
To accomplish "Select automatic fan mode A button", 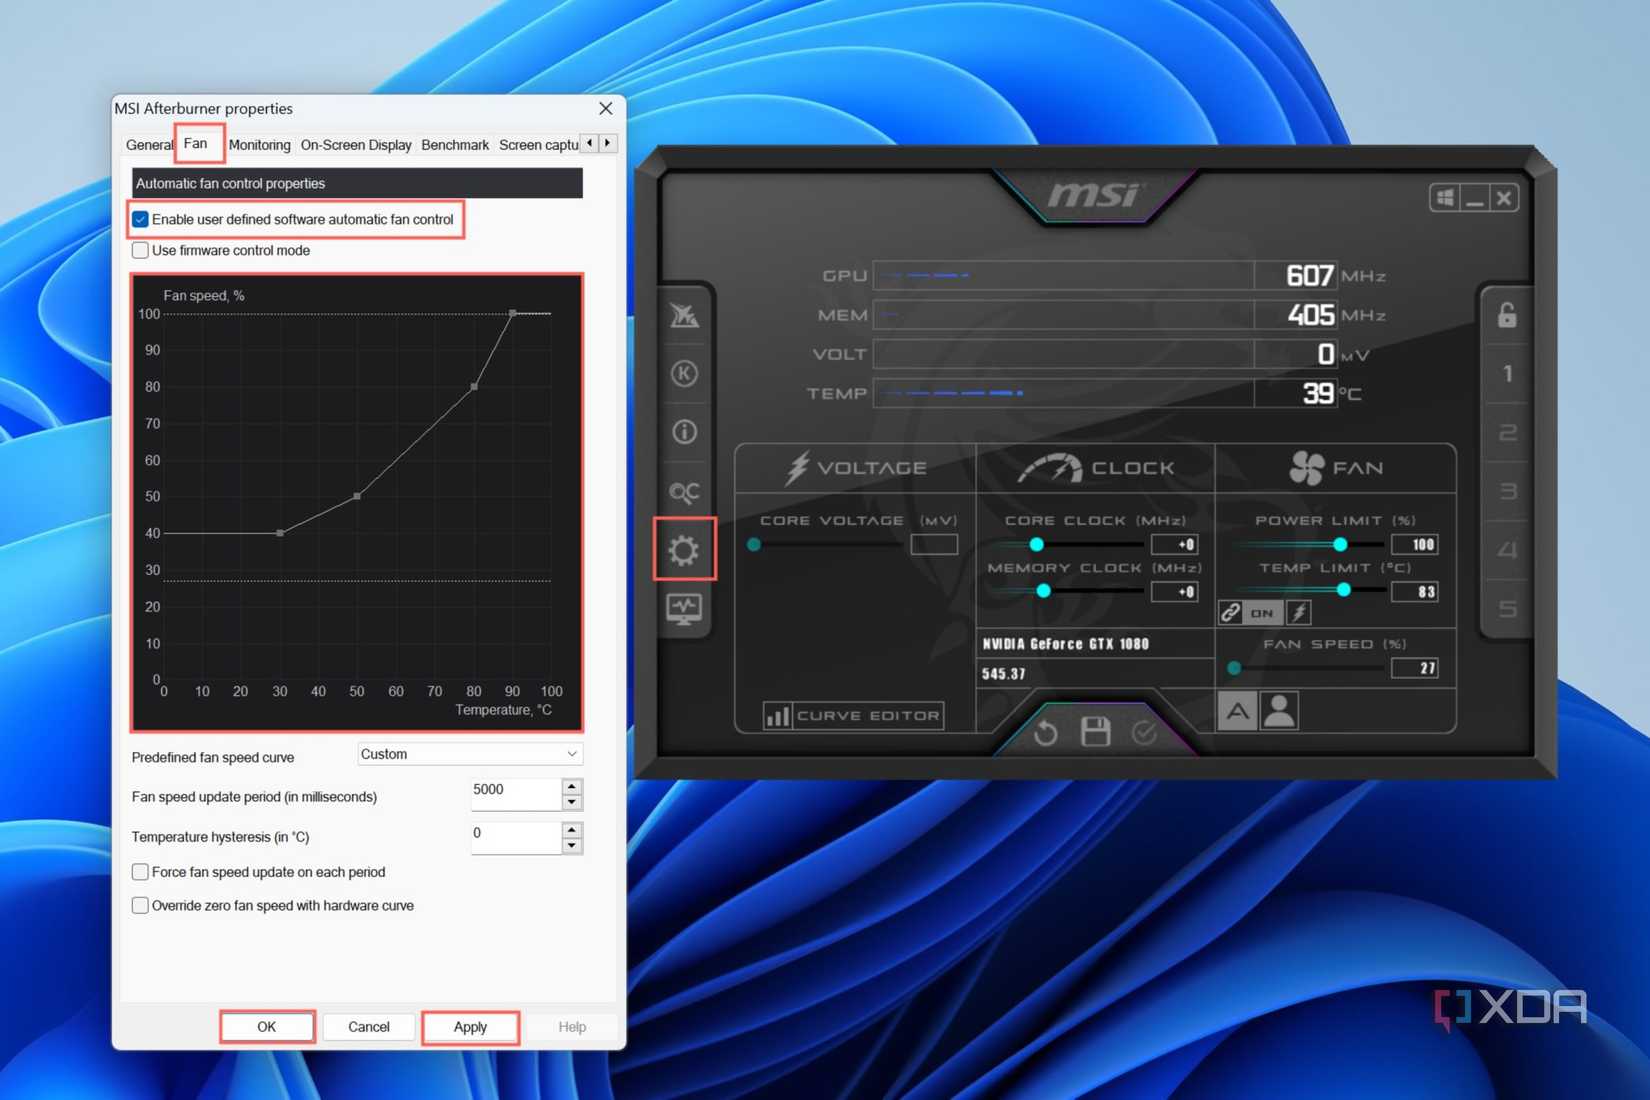I will point(1237,711).
